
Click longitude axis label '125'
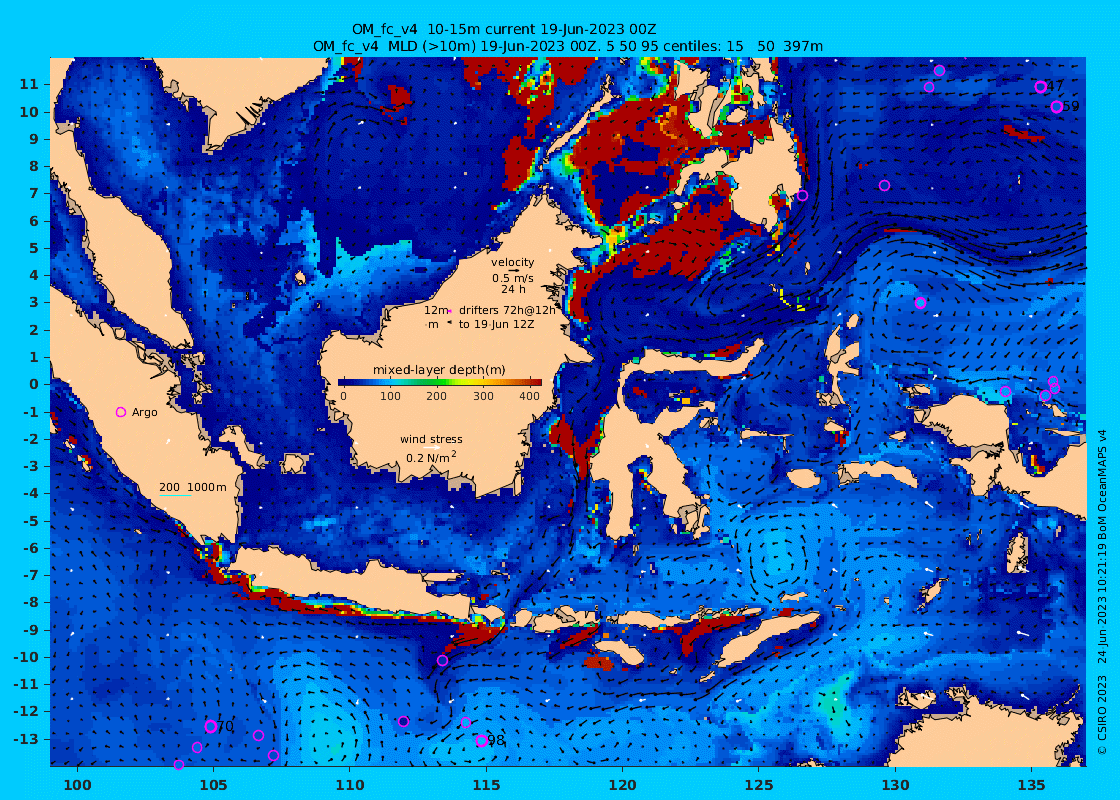pos(759,785)
